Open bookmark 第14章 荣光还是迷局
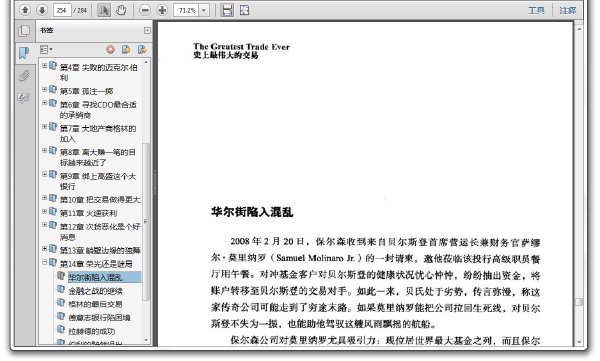This screenshot has height=361, width=600. [96, 264]
